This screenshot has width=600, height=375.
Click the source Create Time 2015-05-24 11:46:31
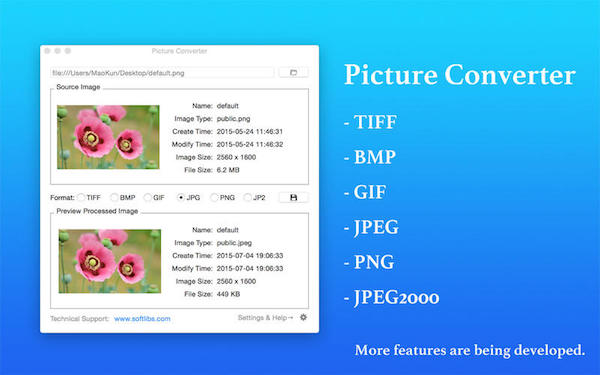250,132
